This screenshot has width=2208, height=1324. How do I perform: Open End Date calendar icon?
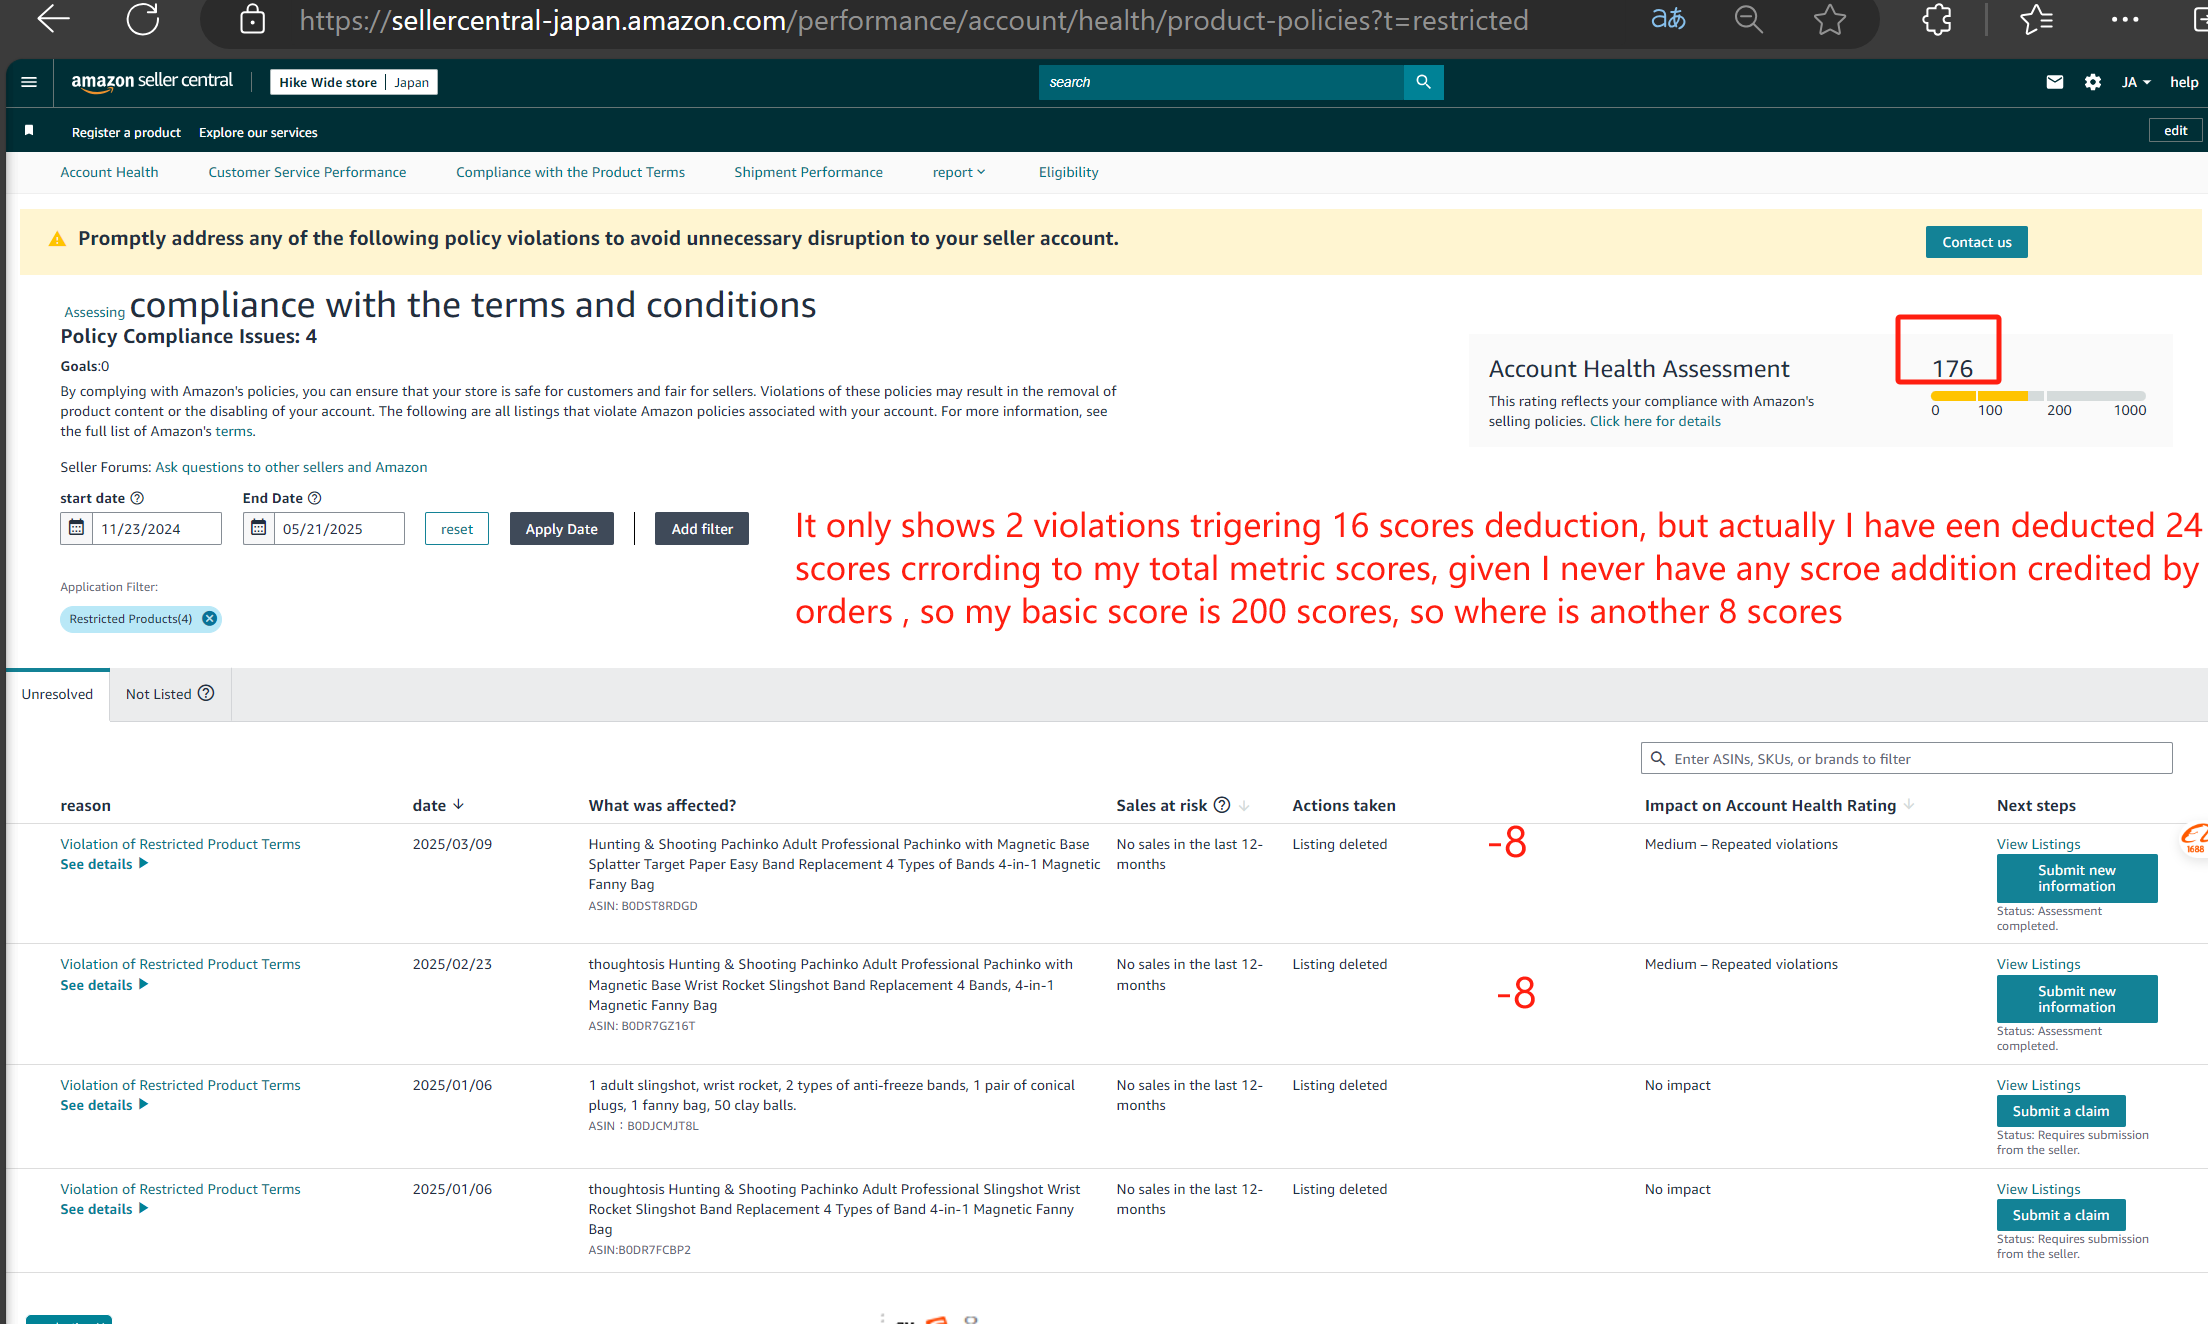[258, 528]
